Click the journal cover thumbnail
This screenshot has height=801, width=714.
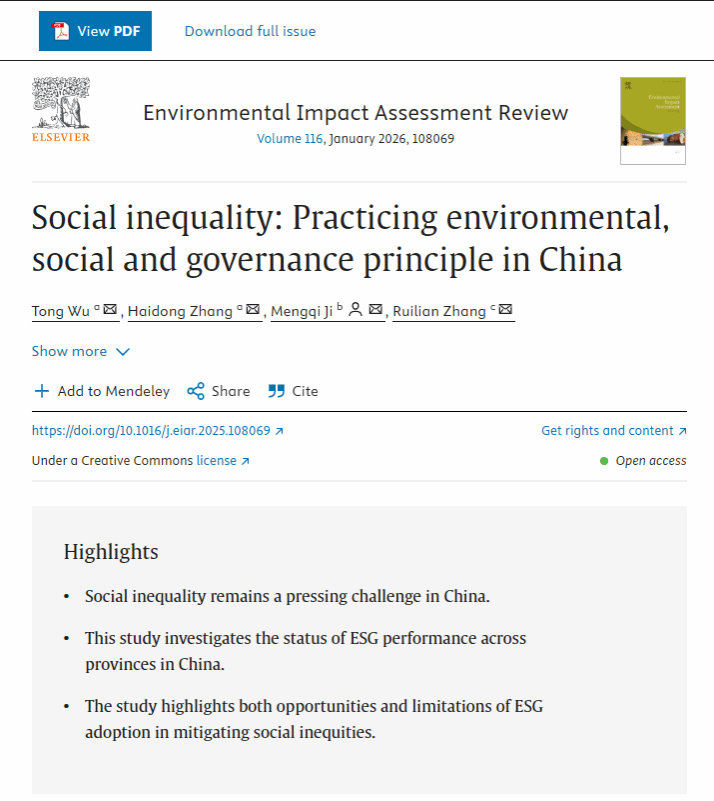pyautogui.click(x=652, y=120)
